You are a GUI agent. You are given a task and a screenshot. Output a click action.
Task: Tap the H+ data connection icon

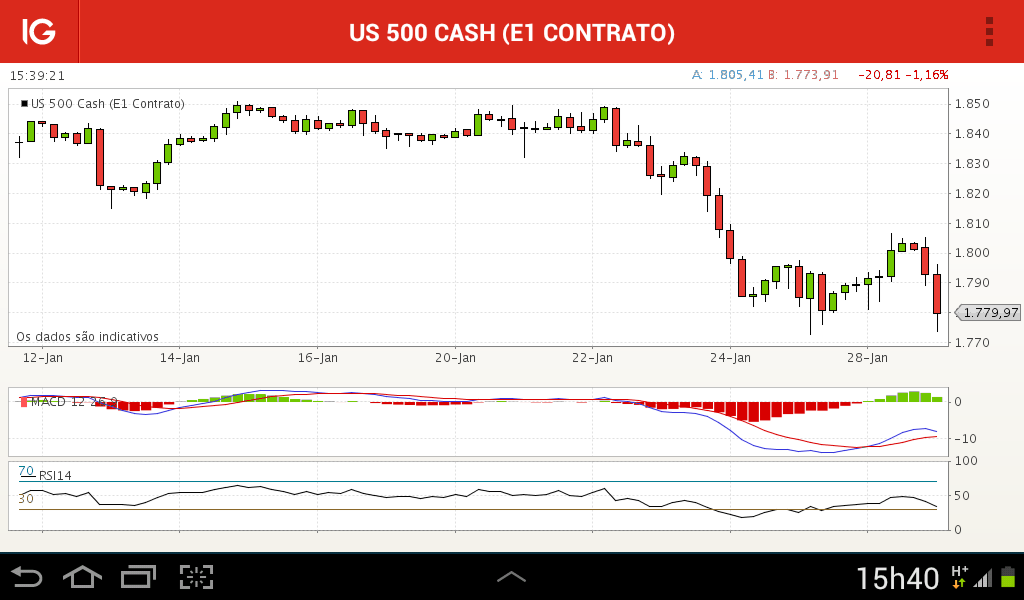coord(959,577)
